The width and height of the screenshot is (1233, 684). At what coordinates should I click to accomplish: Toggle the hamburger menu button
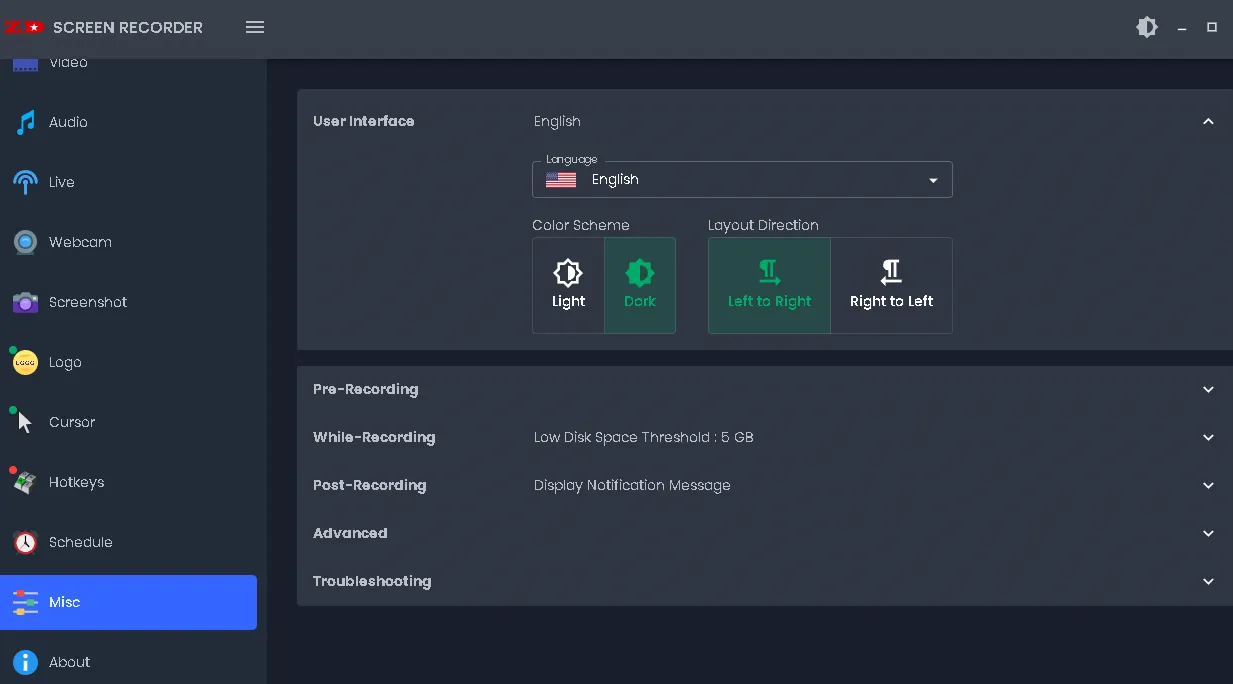click(x=255, y=27)
